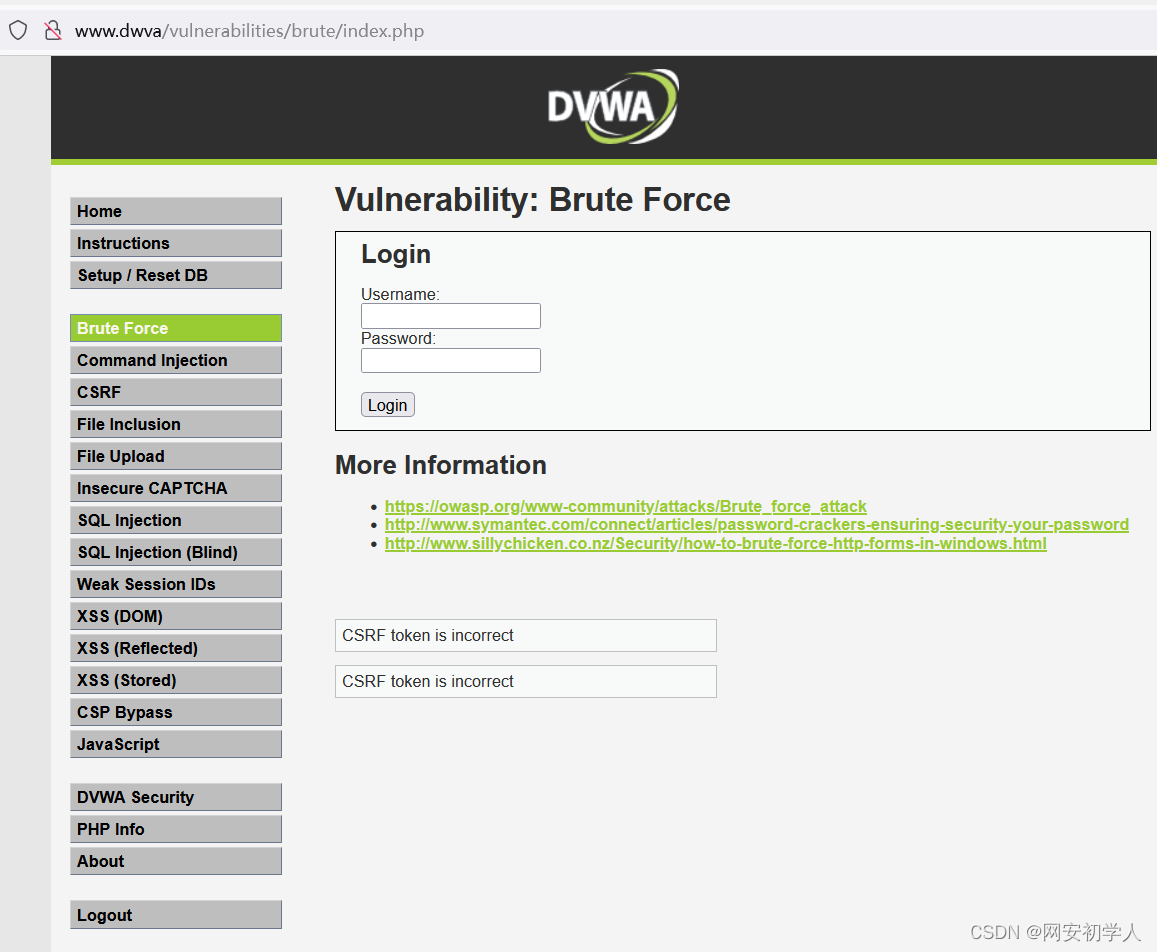The height and width of the screenshot is (952, 1157).
Task: Navigate to File Upload
Action: pos(176,456)
